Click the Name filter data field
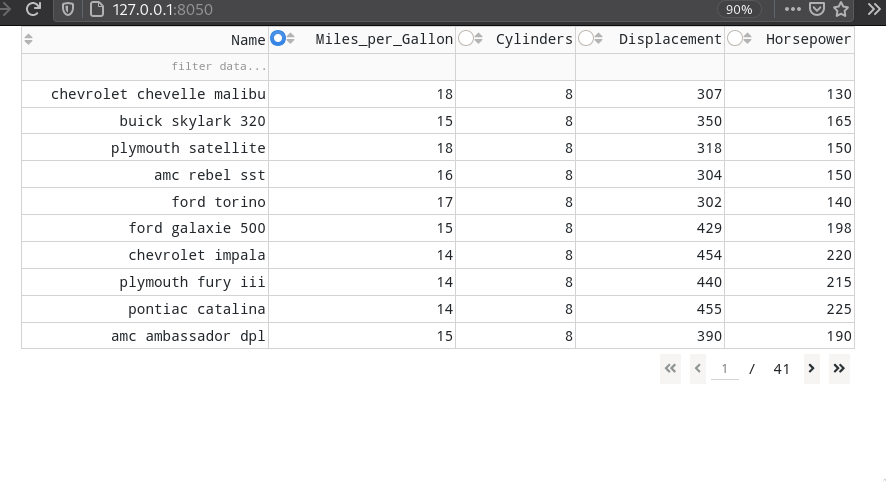This screenshot has width=886, height=482. click(x=145, y=67)
